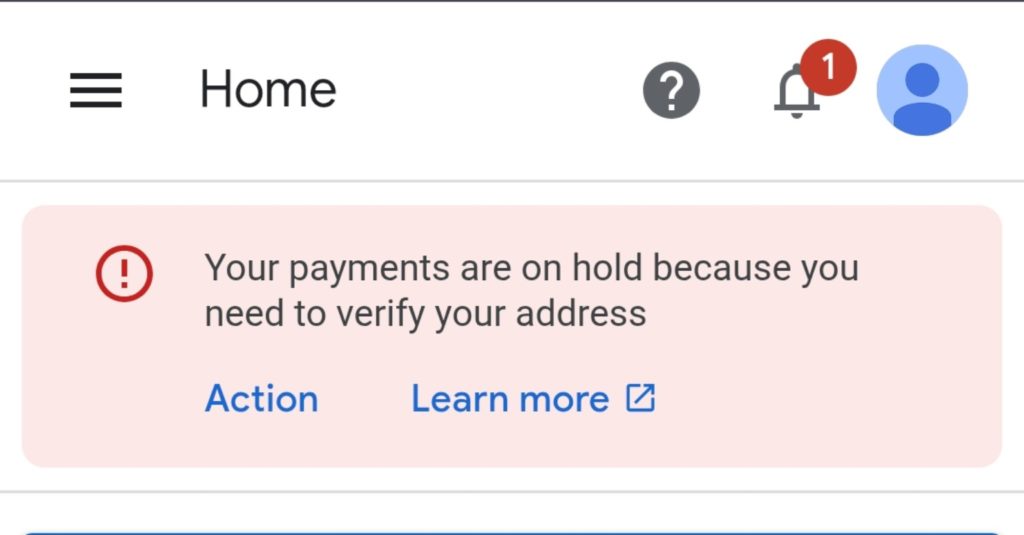Click the Action link in the alert
This screenshot has height=535, width=1024.
click(261, 399)
